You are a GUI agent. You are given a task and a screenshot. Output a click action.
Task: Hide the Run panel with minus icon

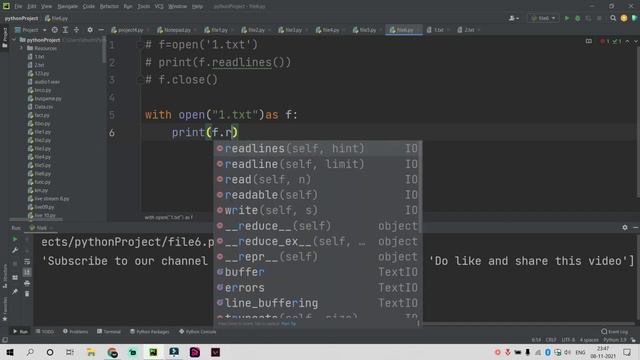pos(636,227)
